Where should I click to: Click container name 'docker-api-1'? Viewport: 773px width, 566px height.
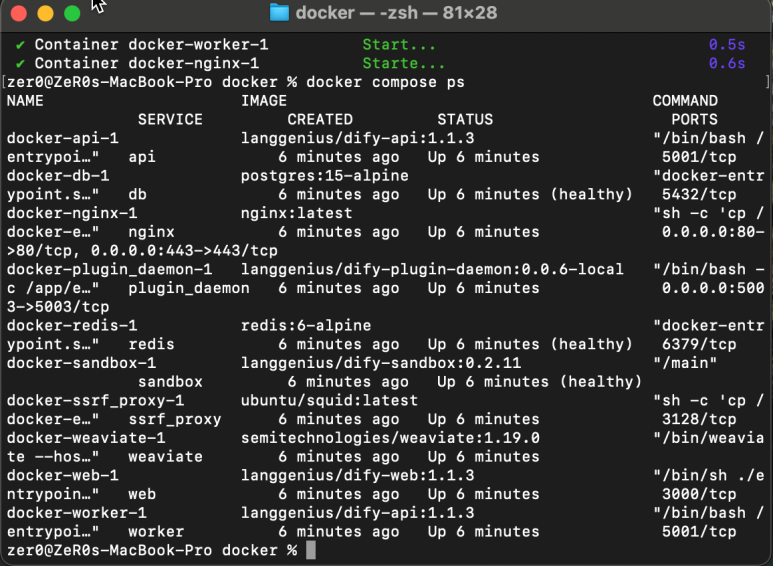[x=63, y=138]
